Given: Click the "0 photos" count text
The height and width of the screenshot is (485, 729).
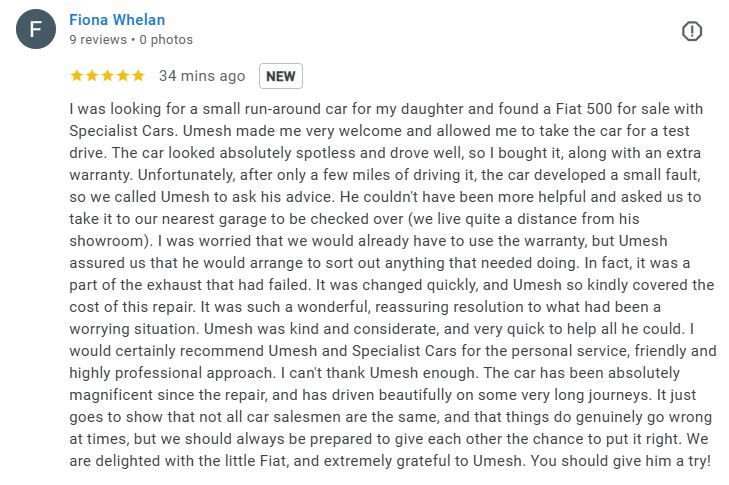Looking at the screenshot, I should [166, 40].
